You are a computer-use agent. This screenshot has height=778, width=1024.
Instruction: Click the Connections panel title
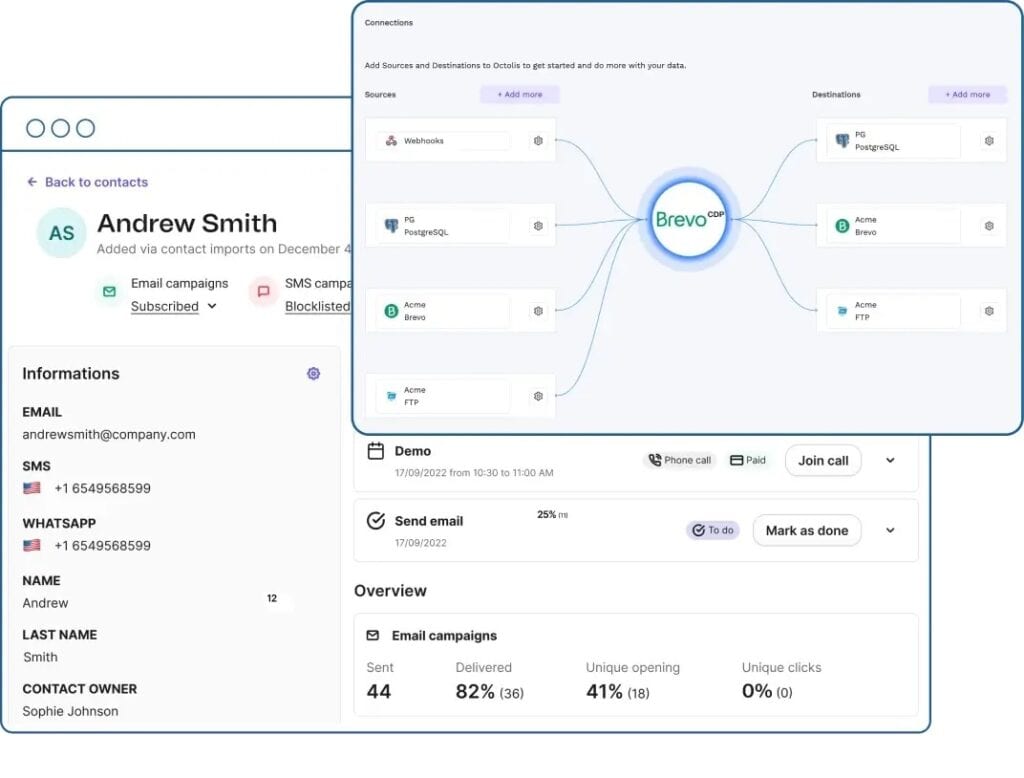pos(389,22)
